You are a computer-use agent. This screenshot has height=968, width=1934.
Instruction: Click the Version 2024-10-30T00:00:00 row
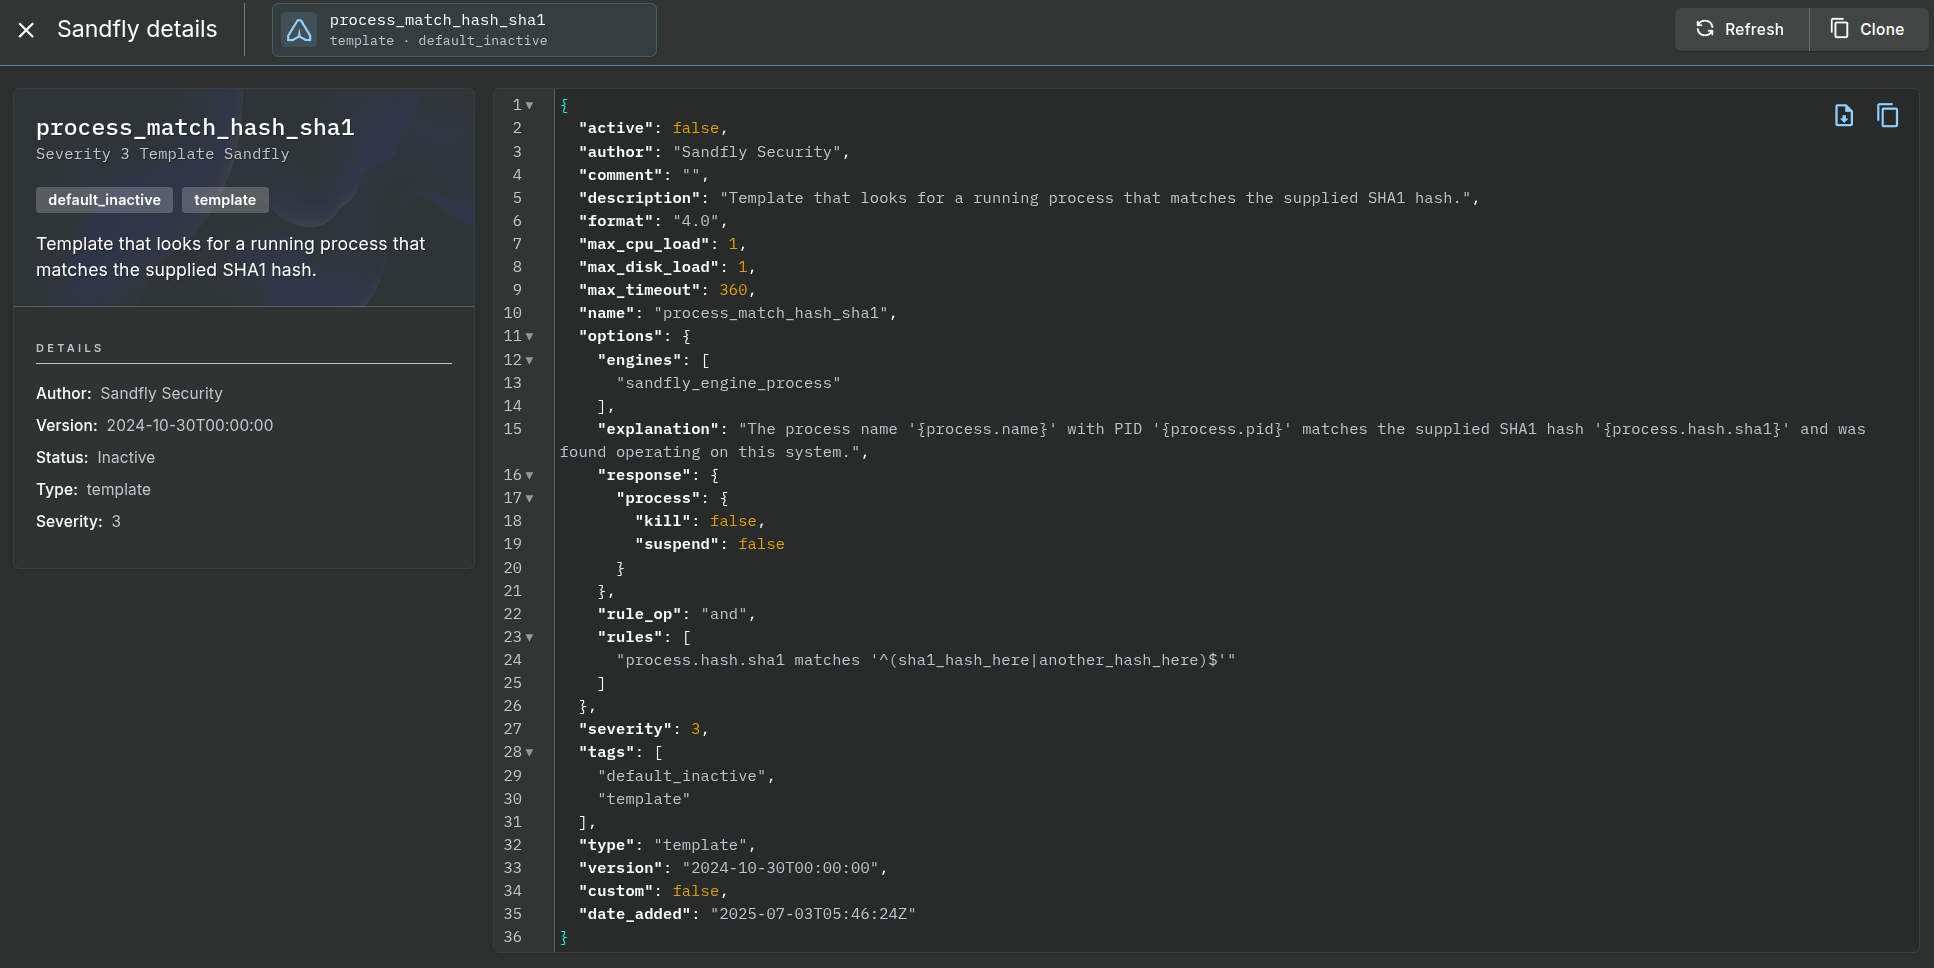(x=154, y=426)
